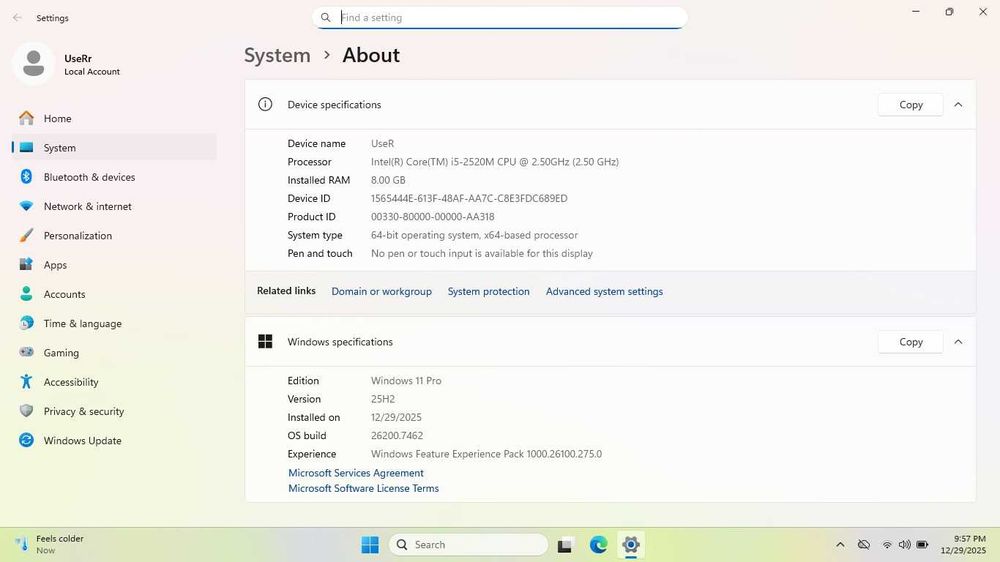The height and width of the screenshot is (562, 1000).
Task: Click the UseR Local Account name
Action: click(92, 64)
